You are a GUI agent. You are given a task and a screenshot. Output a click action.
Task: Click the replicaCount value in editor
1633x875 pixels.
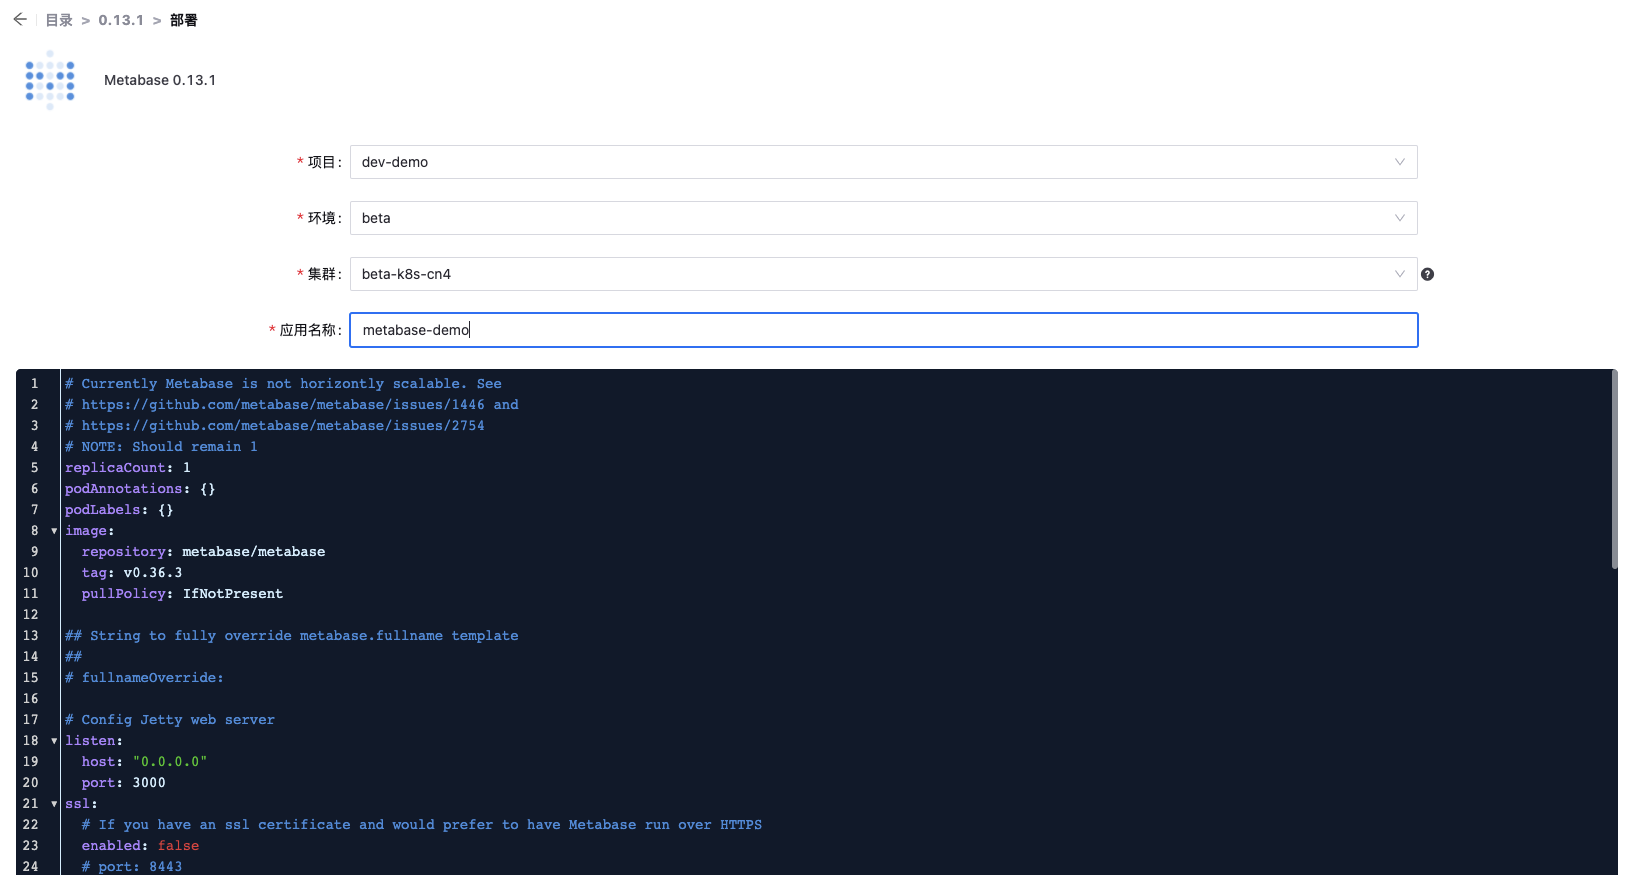pyautogui.click(x=186, y=468)
